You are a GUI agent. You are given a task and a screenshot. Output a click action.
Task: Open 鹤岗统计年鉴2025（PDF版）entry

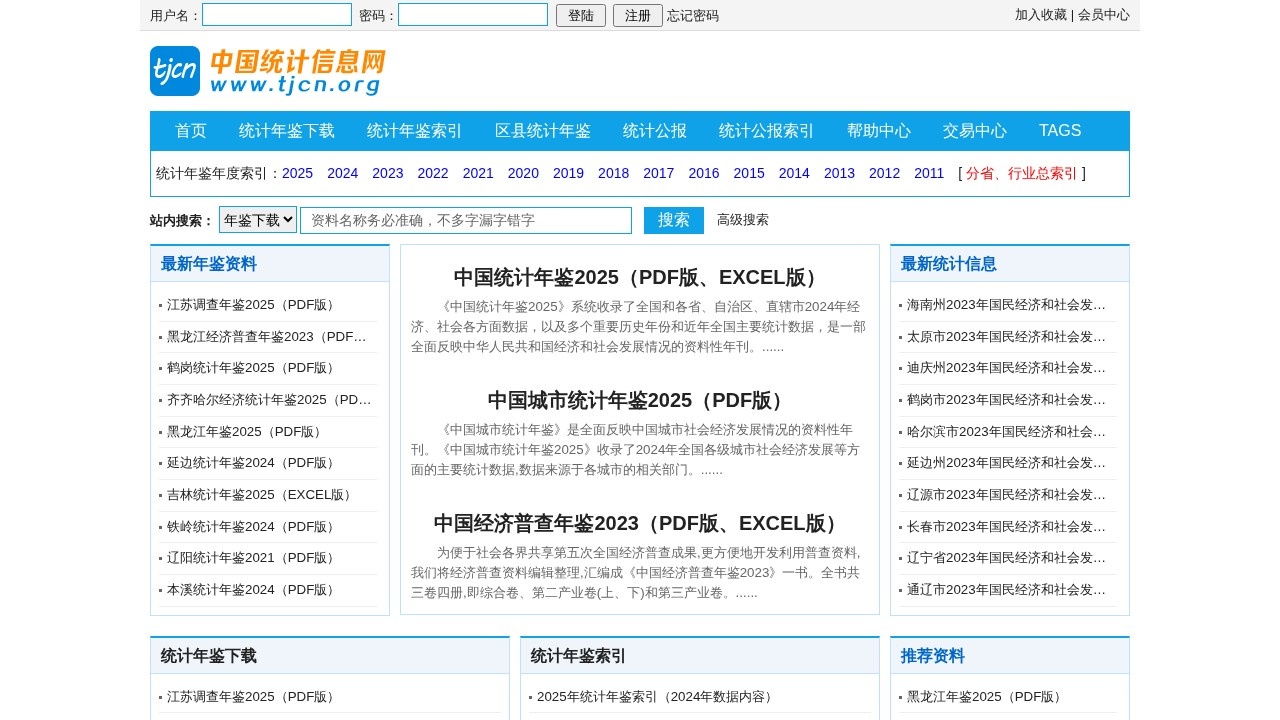253,368
